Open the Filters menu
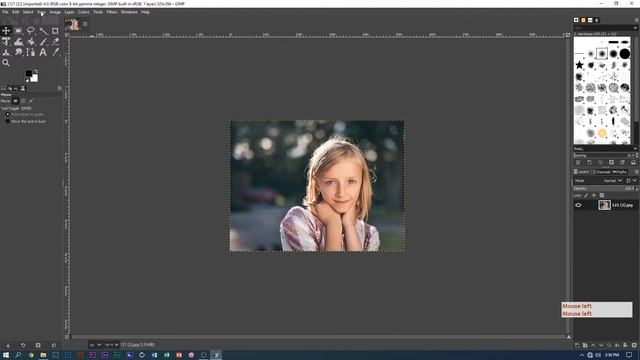 (x=112, y=12)
